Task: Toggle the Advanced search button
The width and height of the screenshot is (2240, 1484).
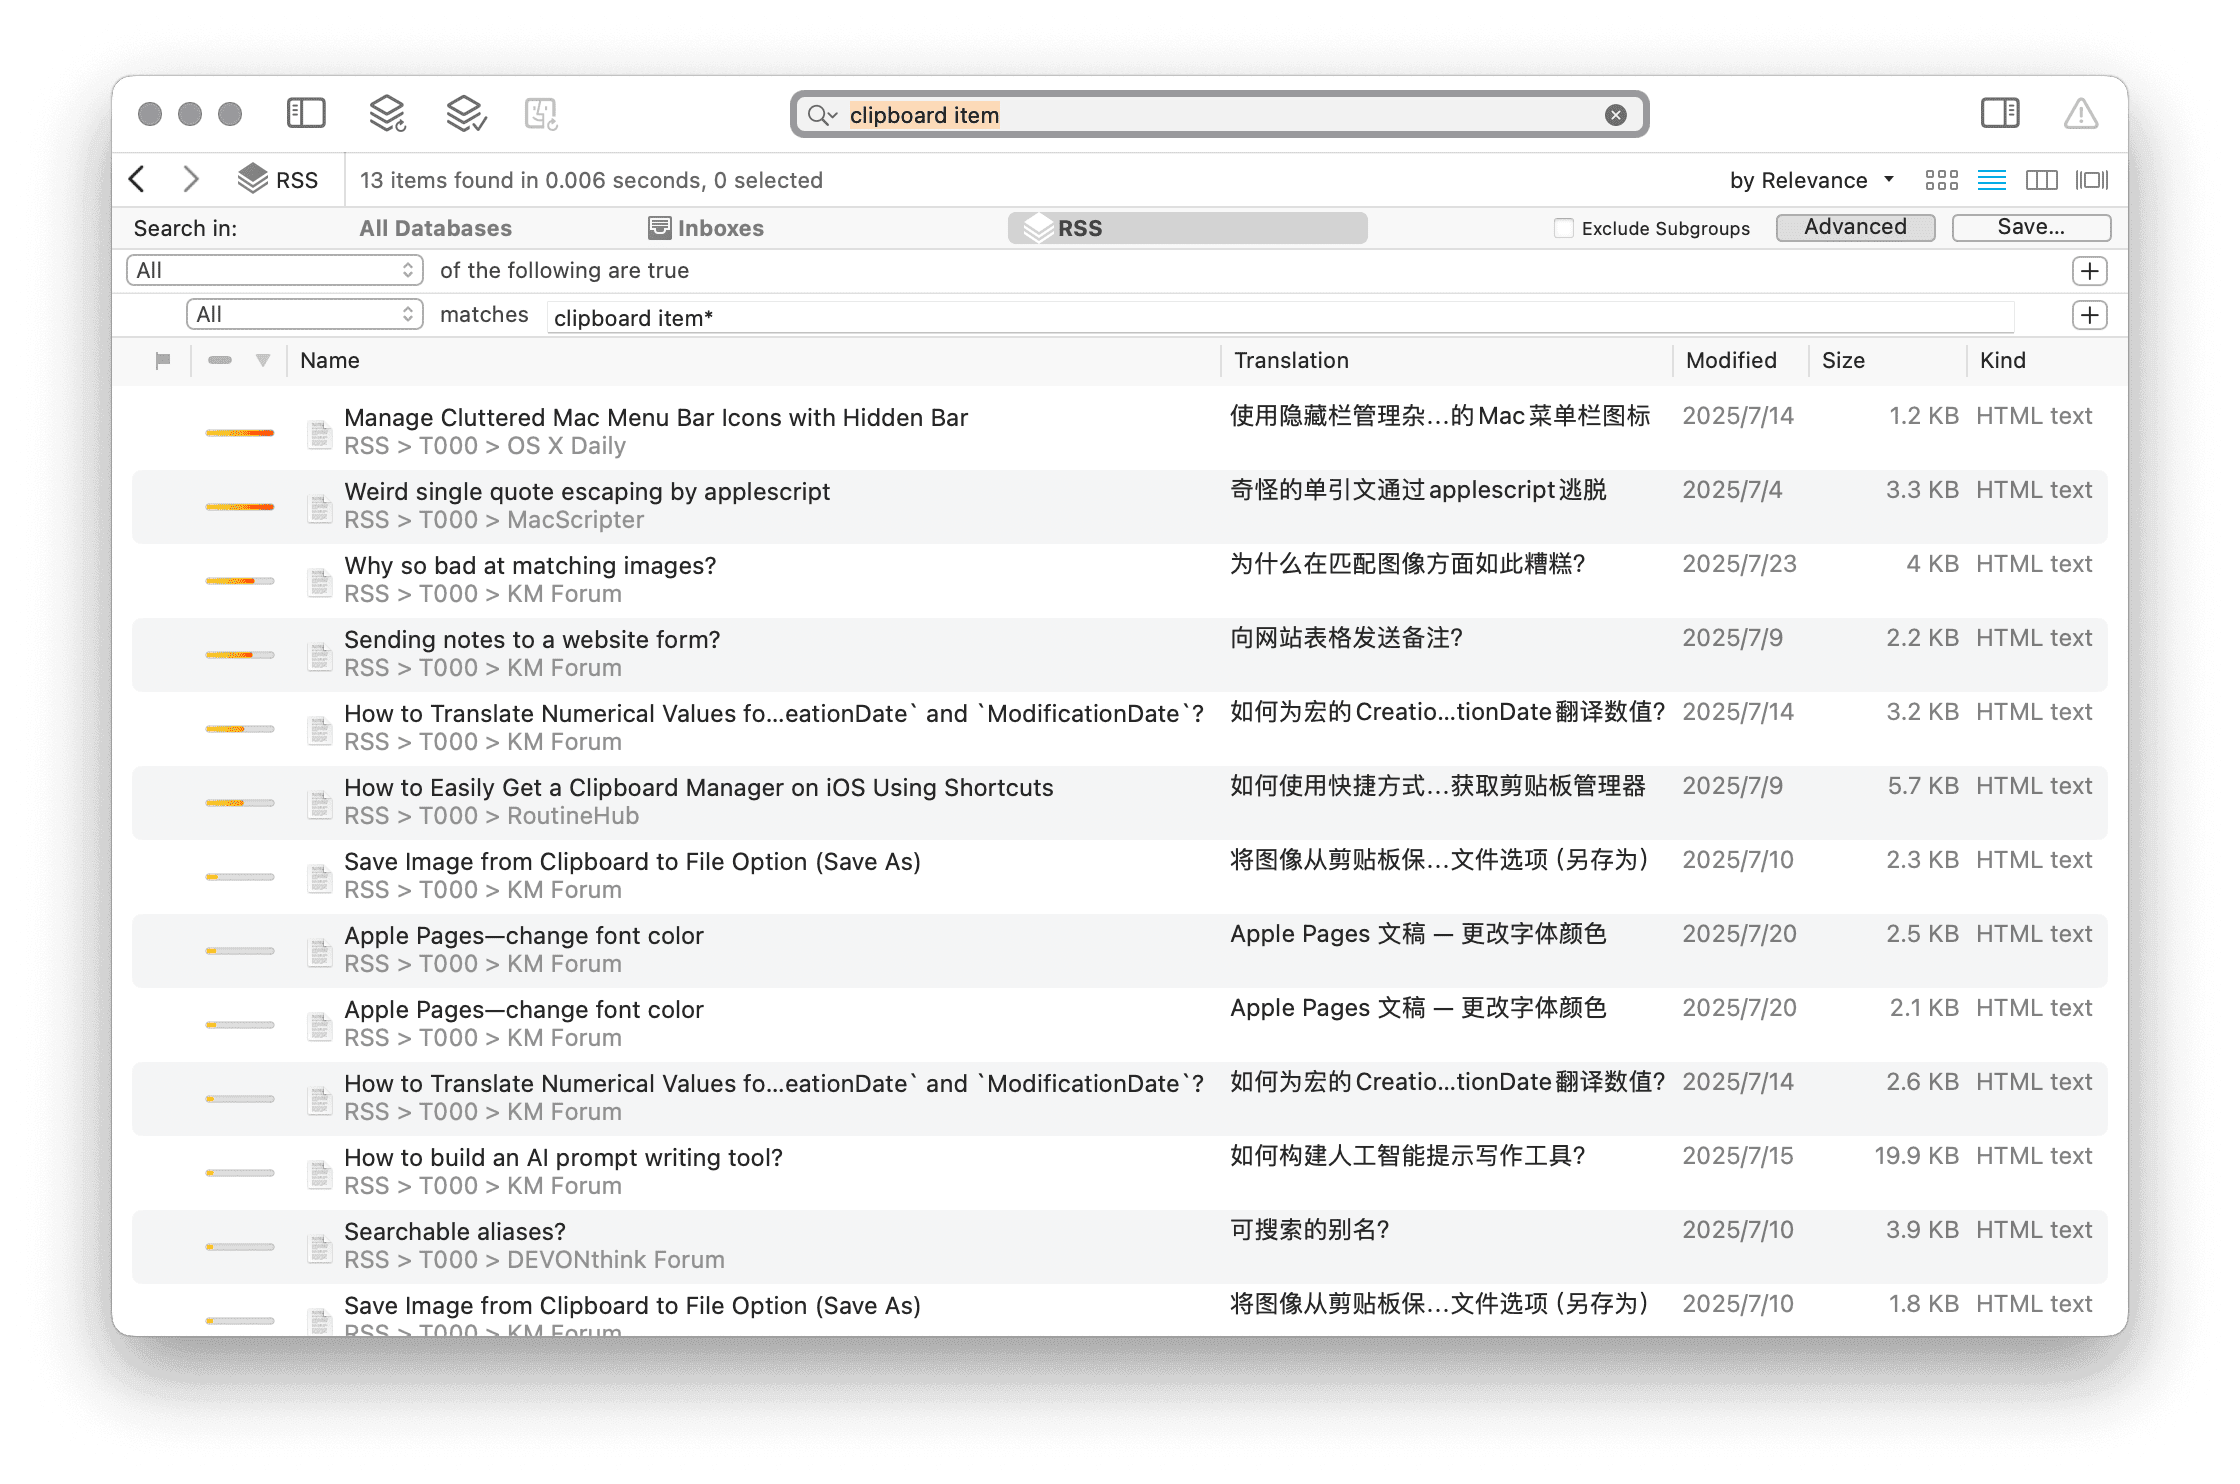Action: point(1855,228)
